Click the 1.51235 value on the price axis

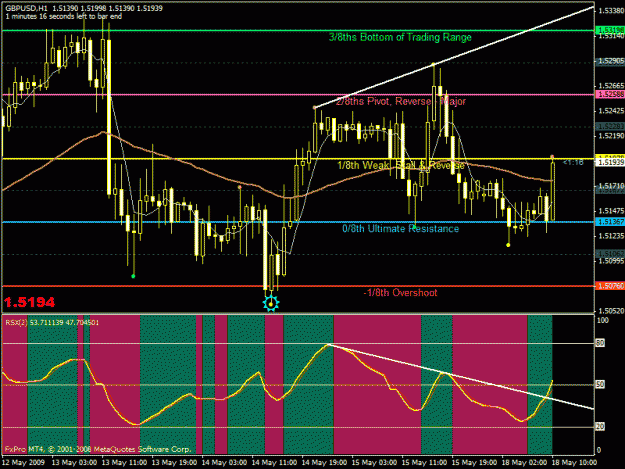[x=611, y=236]
